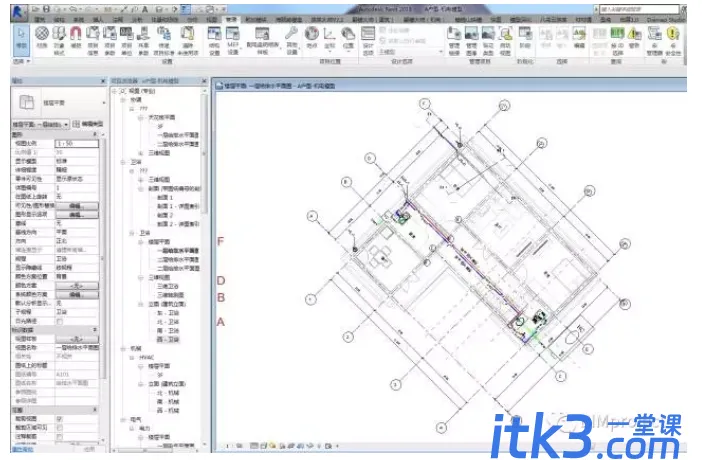
Task: Open Project Units (项目单位)
Action: coord(127,39)
